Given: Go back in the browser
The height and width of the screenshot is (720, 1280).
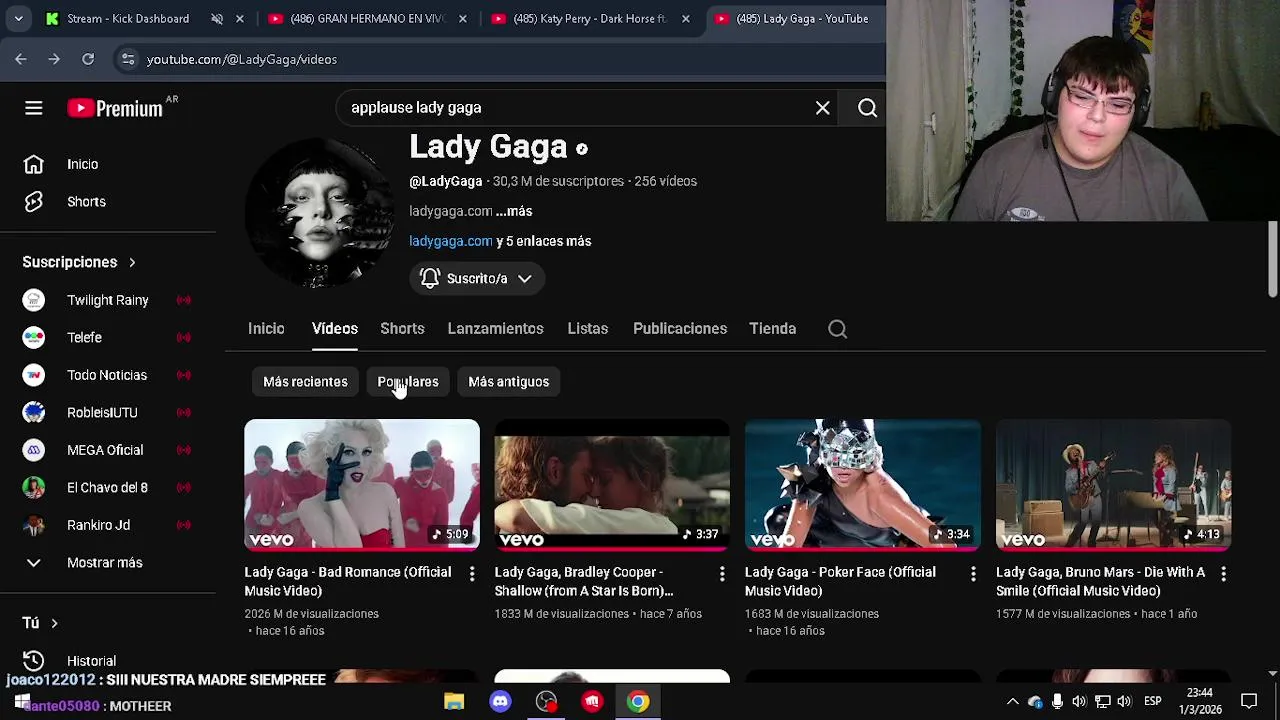Looking at the screenshot, I should pos(21,59).
